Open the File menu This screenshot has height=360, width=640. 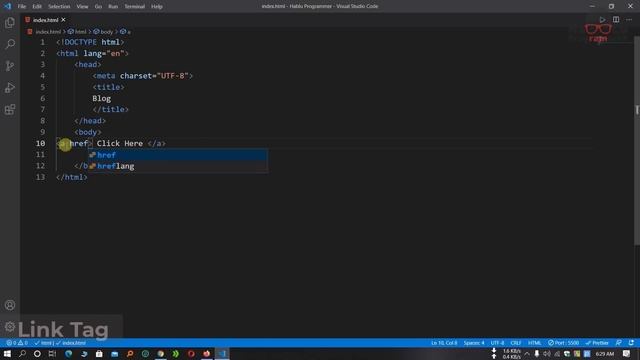click(22, 7)
